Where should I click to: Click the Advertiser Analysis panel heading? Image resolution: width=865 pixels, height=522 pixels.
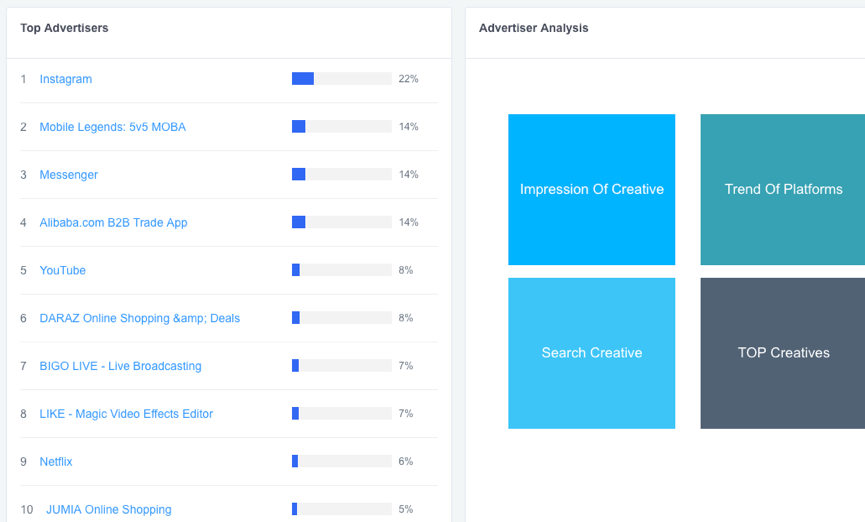pos(533,28)
